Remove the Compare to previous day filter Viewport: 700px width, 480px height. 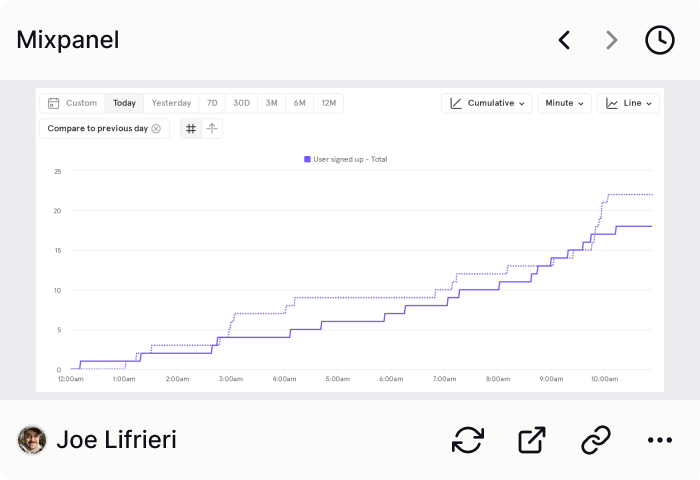pyautogui.click(x=156, y=129)
